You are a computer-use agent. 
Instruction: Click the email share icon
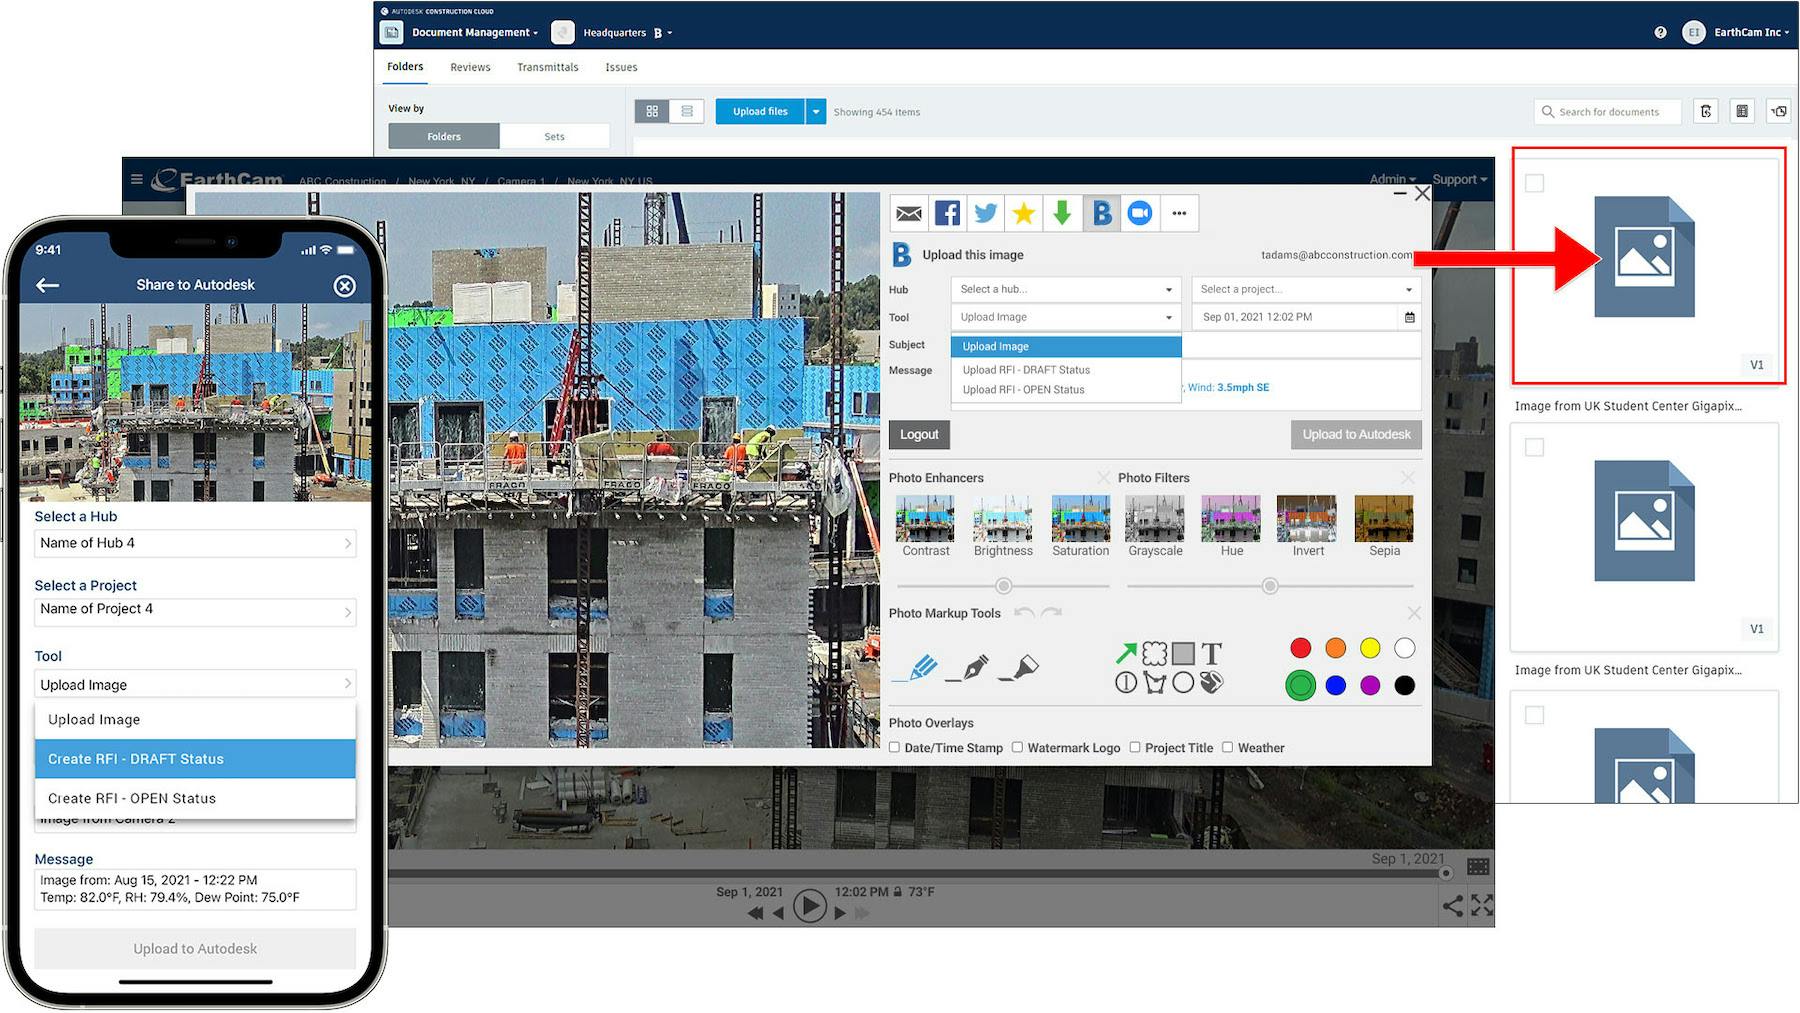[908, 212]
